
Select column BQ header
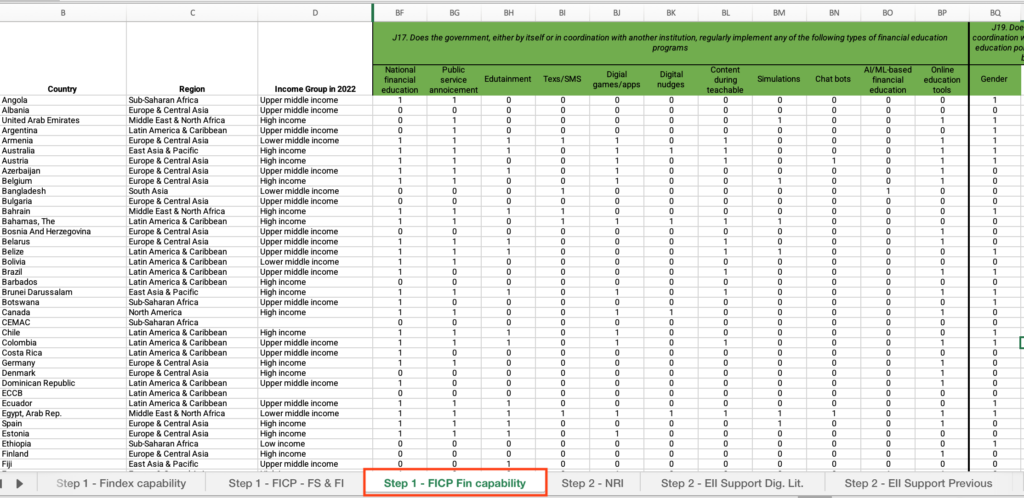(995, 12)
